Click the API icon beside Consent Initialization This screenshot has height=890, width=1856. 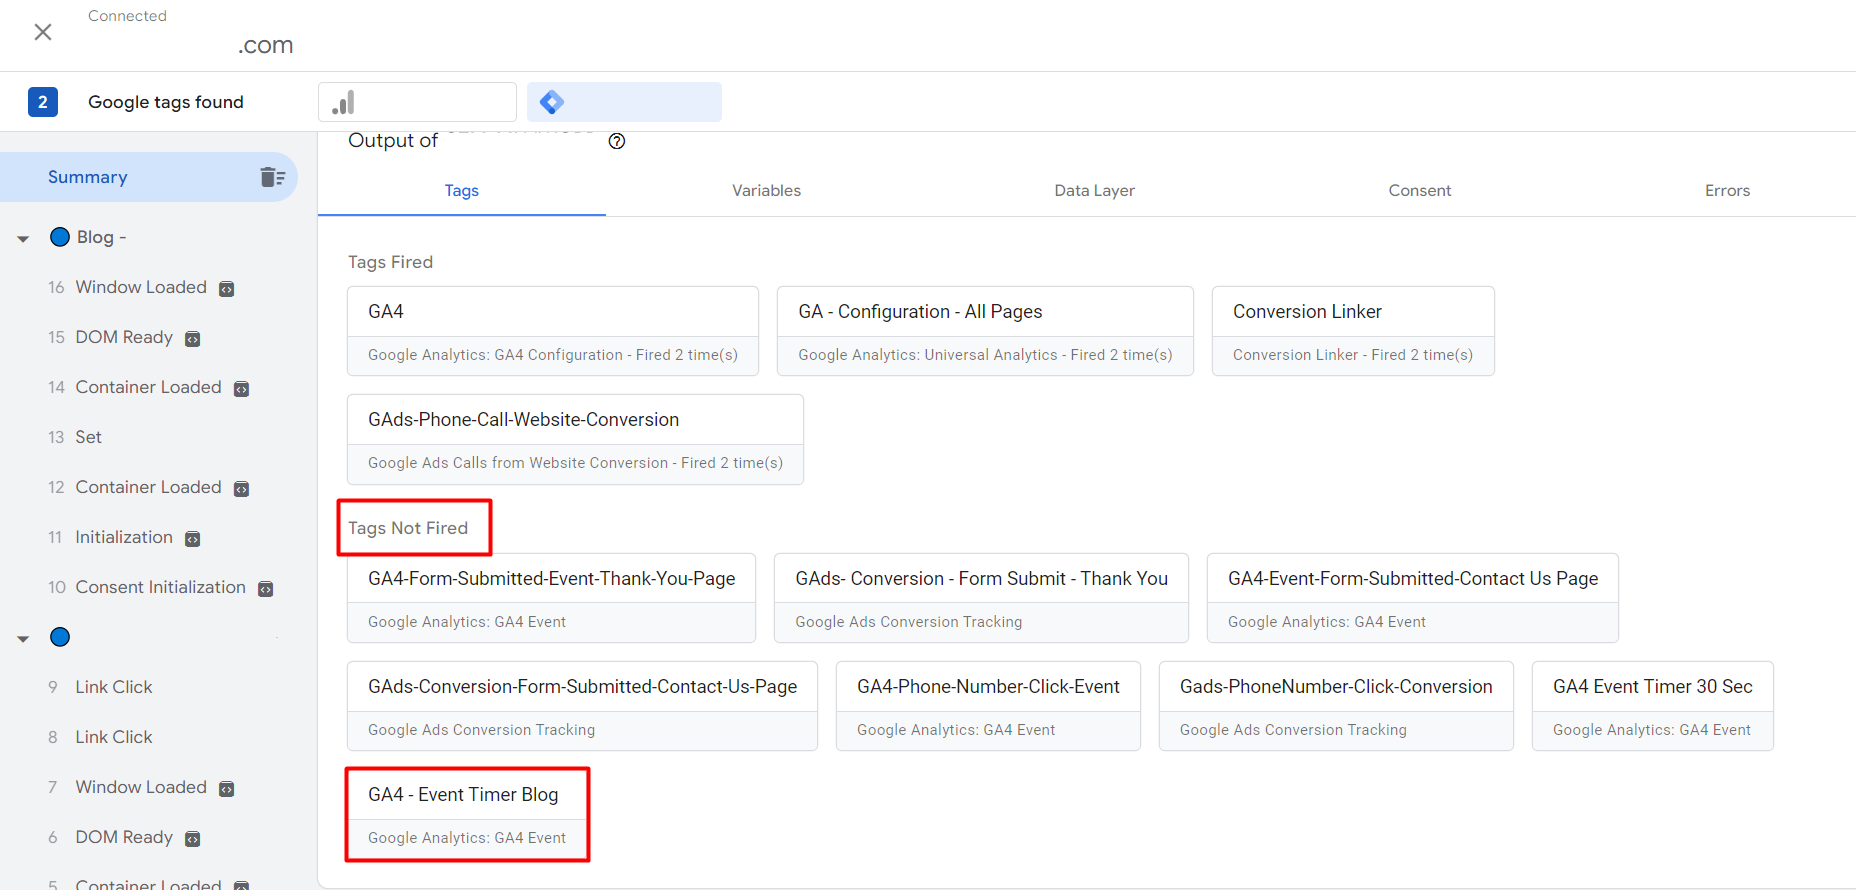coord(266,589)
